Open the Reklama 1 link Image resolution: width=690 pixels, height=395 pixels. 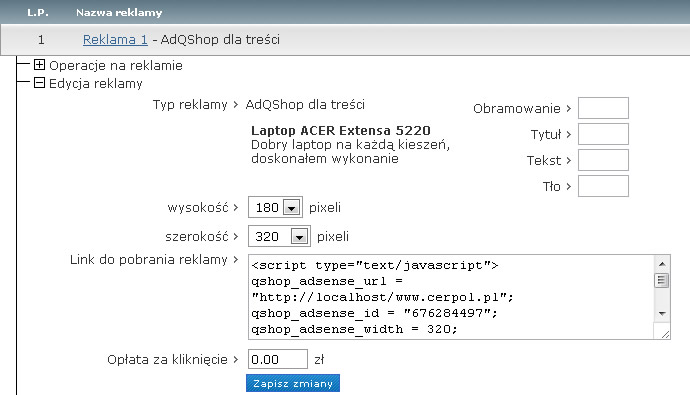pos(115,40)
